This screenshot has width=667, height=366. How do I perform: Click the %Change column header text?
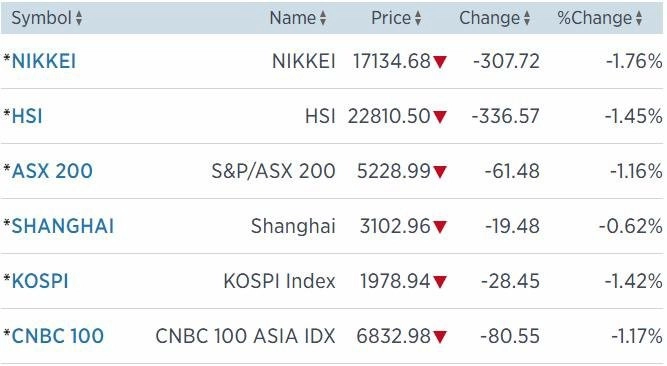click(x=594, y=18)
